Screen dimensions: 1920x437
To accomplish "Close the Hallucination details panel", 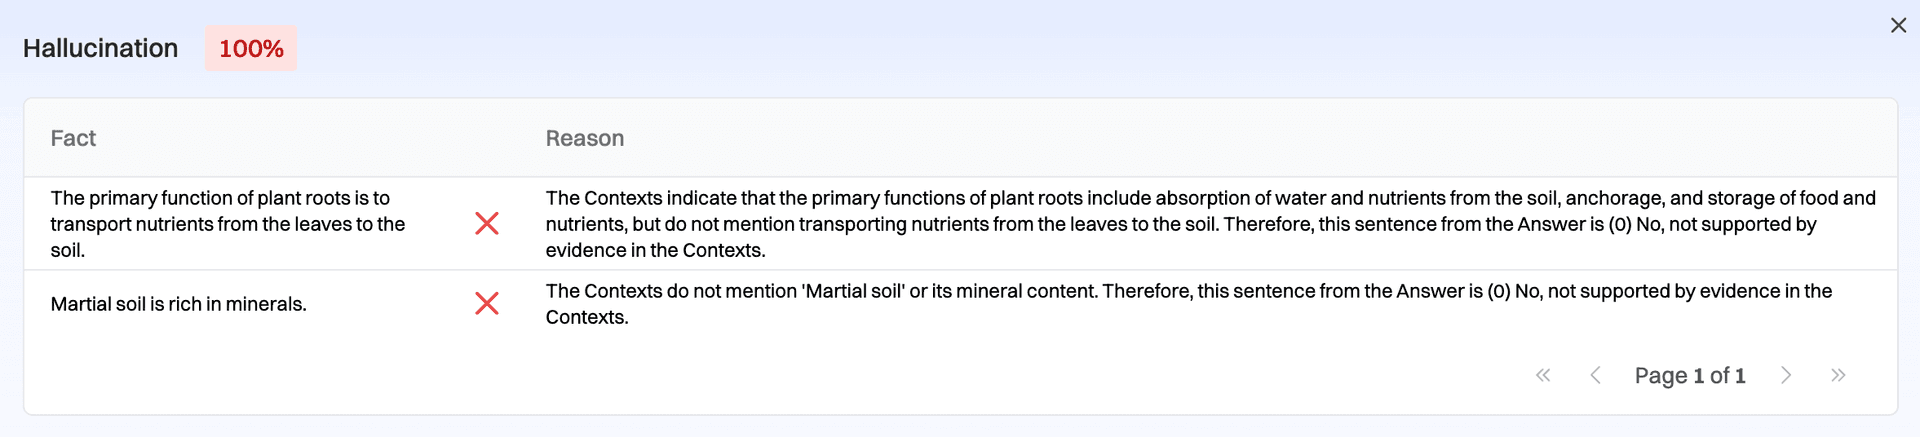I will pyautogui.click(x=1898, y=25).
